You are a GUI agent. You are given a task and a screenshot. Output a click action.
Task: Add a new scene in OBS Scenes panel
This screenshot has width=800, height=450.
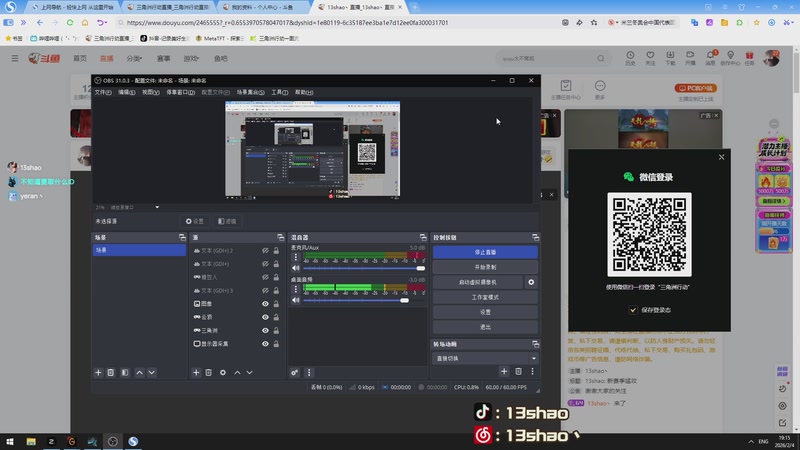(x=98, y=372)
